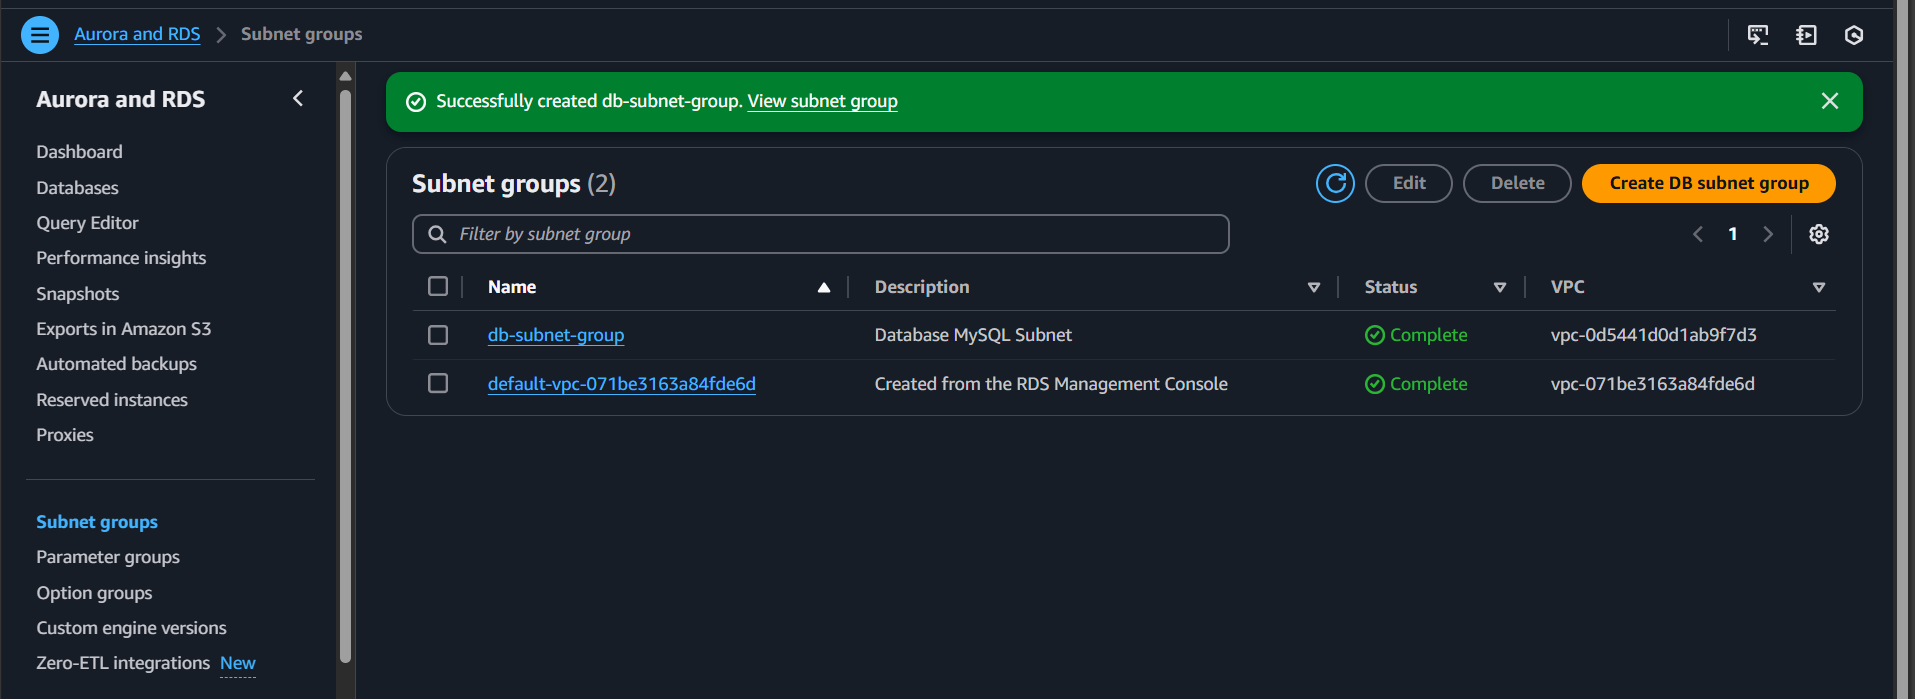Click the Name column header
Screen dimensions: 1915x699
512,287
